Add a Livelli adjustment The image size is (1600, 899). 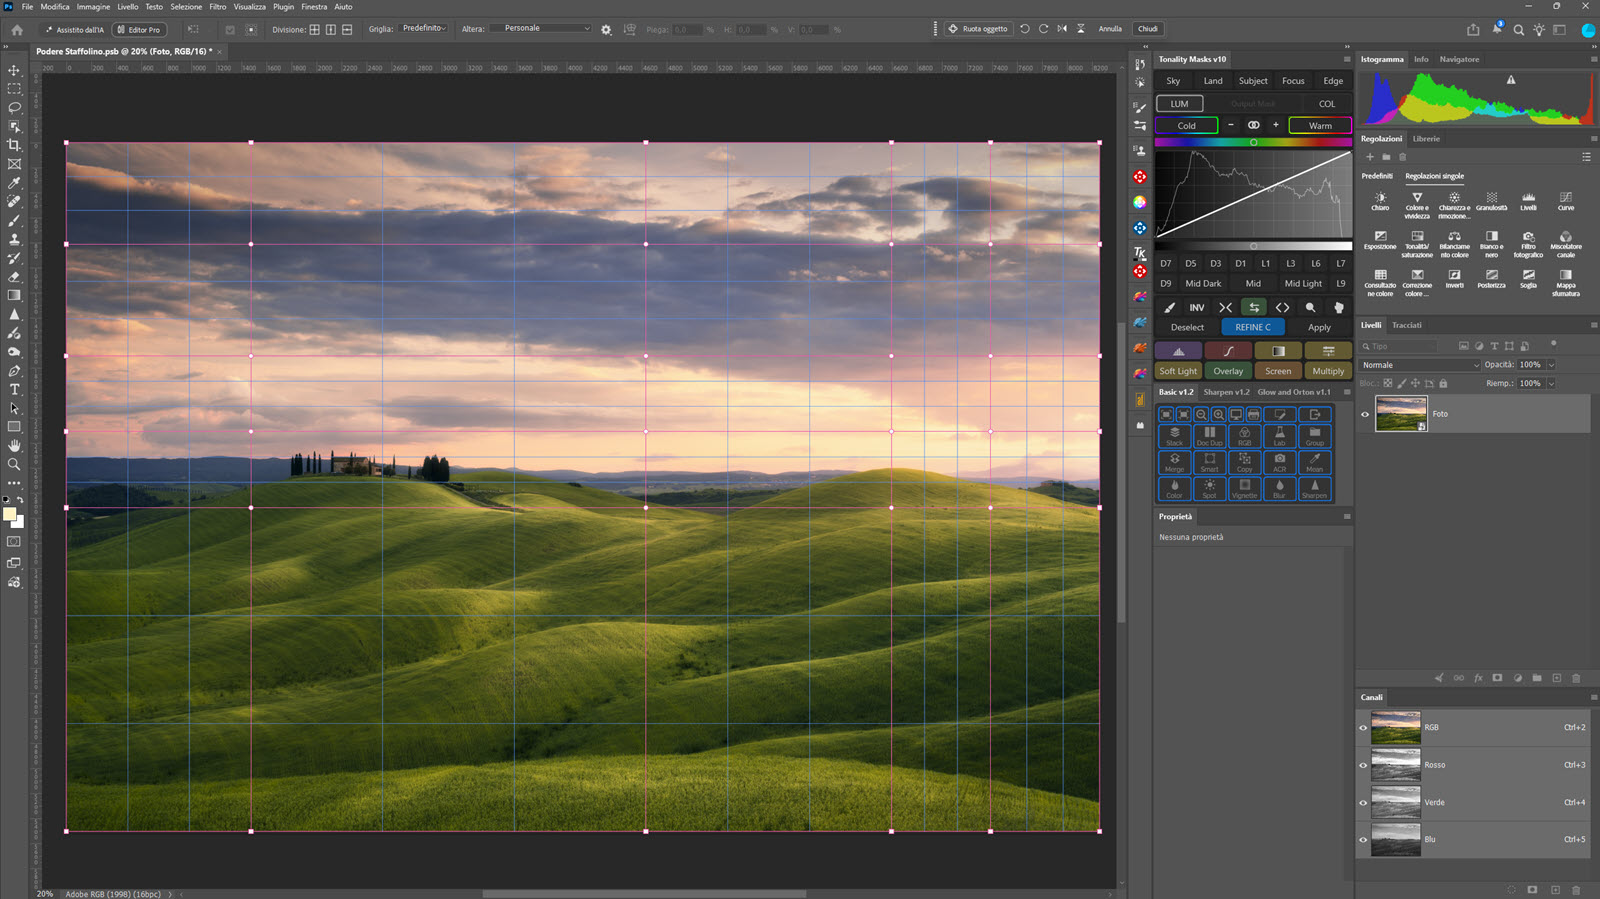(1528, 201)
